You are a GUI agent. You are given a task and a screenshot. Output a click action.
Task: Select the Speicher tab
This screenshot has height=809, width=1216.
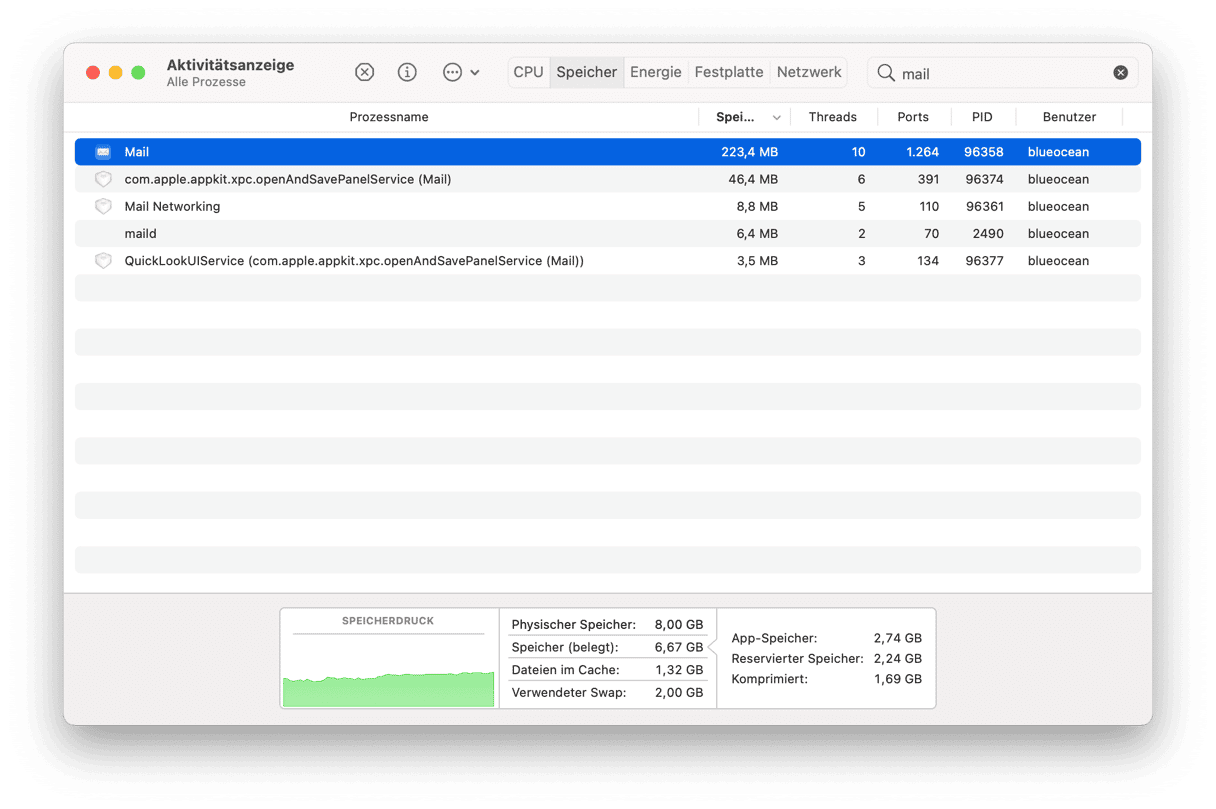coord(586,72)
